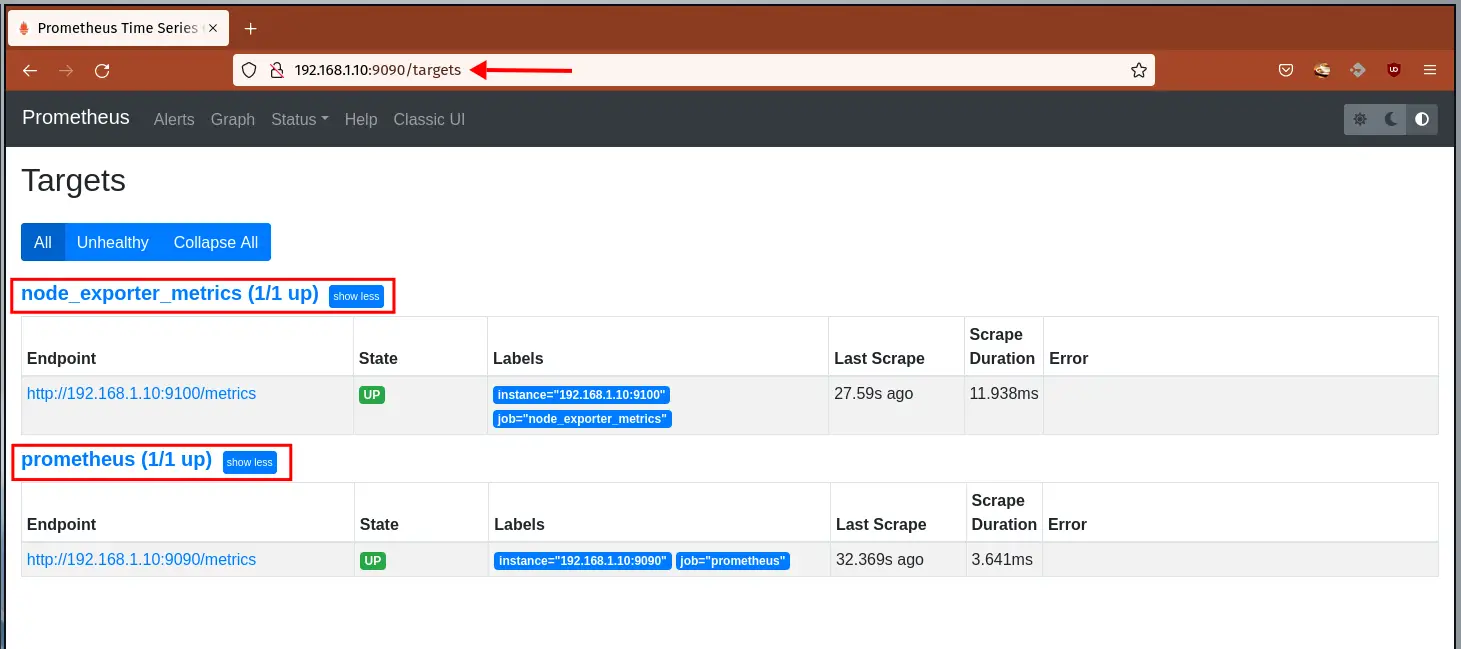
Task: Collapse node_exporter_metrics with show less
Action: 356,296
